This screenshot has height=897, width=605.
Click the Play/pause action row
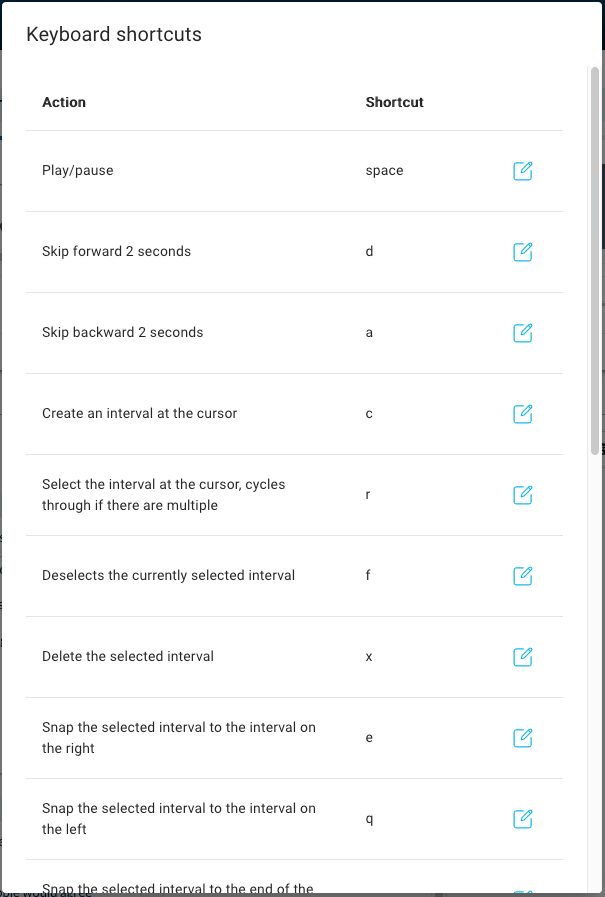(x=78, y=171)
